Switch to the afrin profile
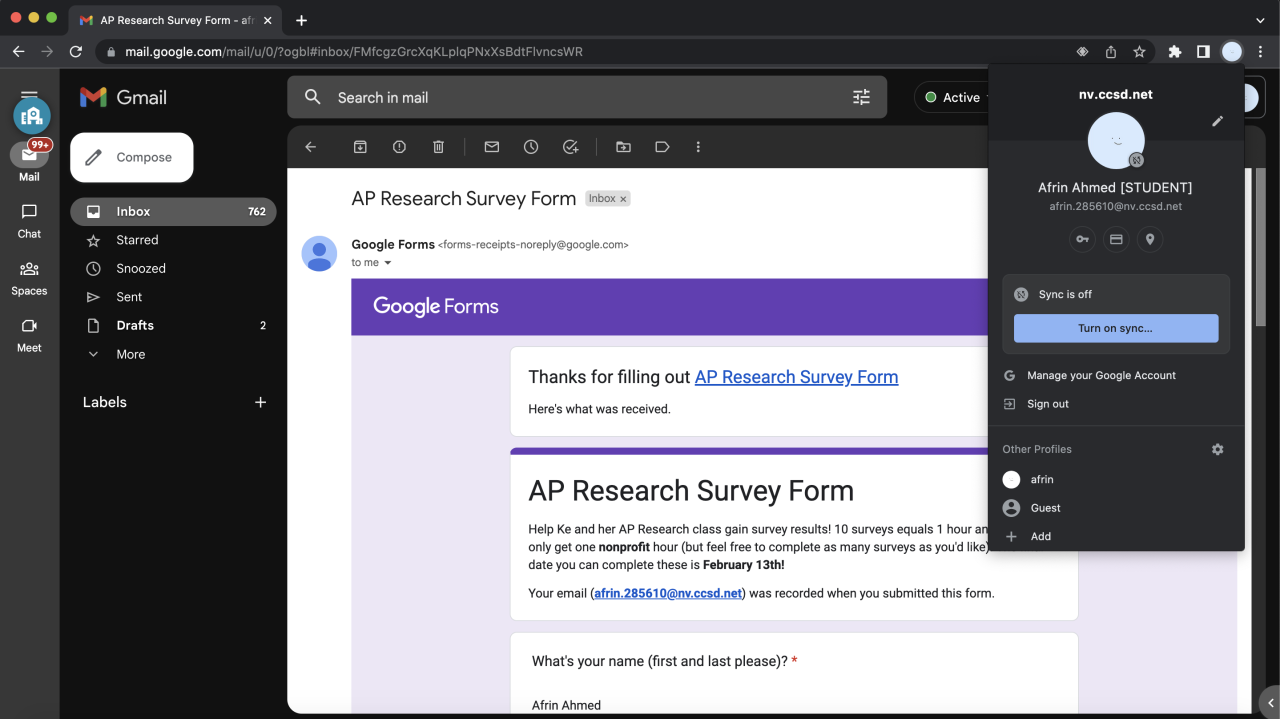 (1116, 479)
